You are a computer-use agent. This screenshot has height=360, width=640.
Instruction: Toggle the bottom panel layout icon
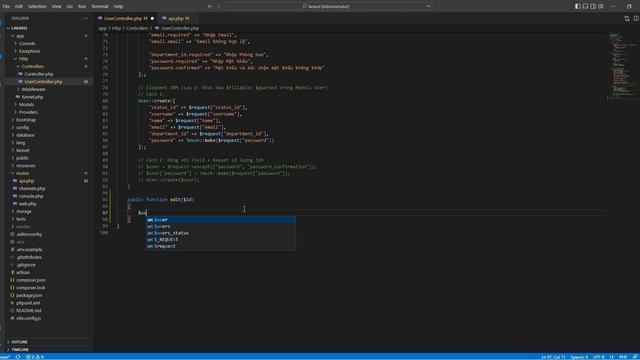[x=585, y=7]
